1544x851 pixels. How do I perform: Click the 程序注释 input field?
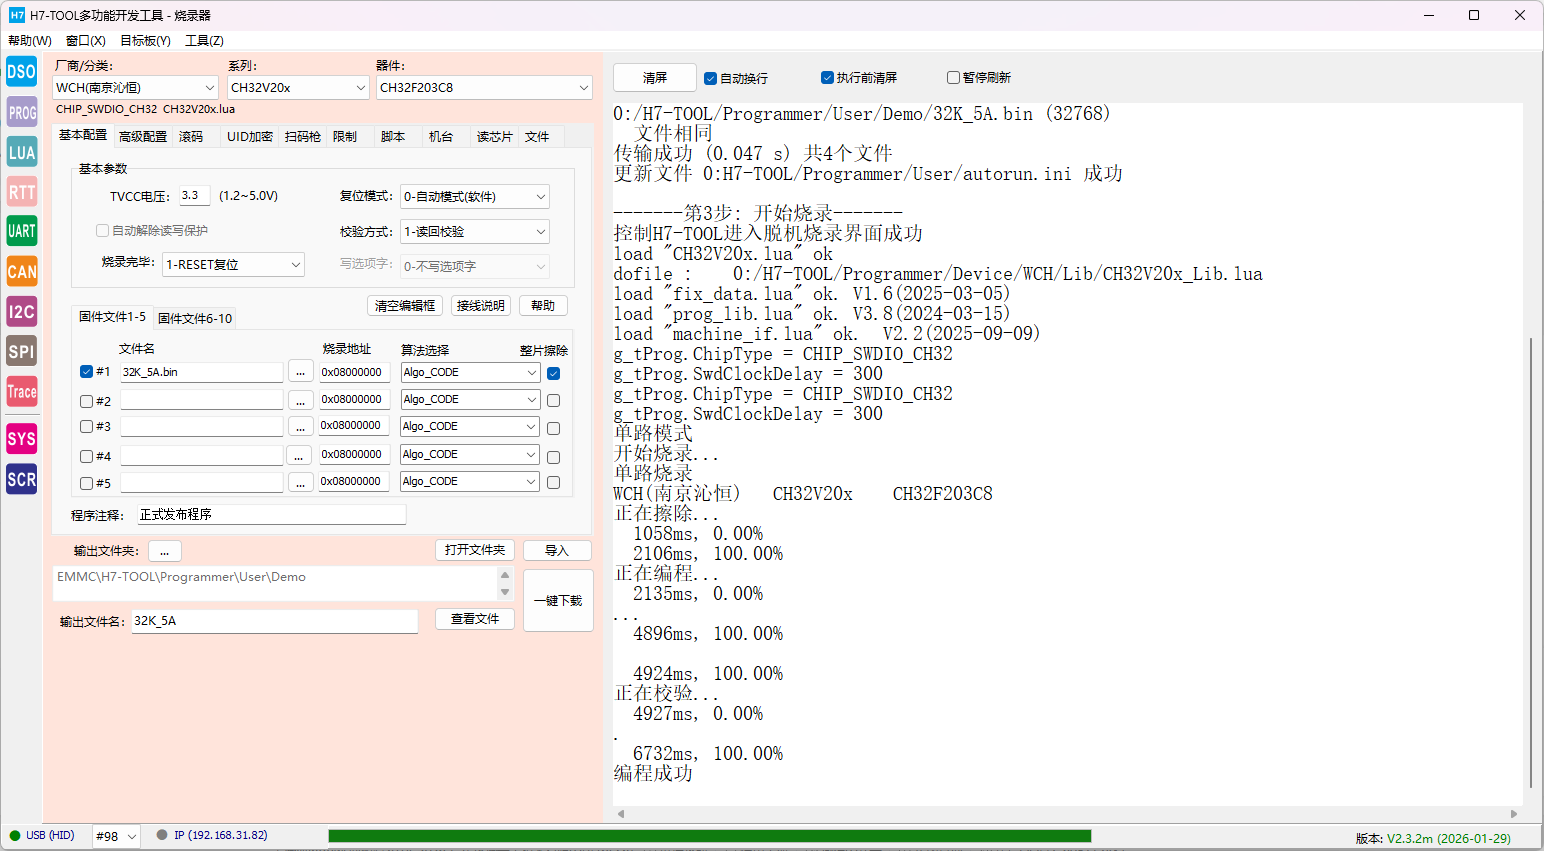(x=272, y=515)
